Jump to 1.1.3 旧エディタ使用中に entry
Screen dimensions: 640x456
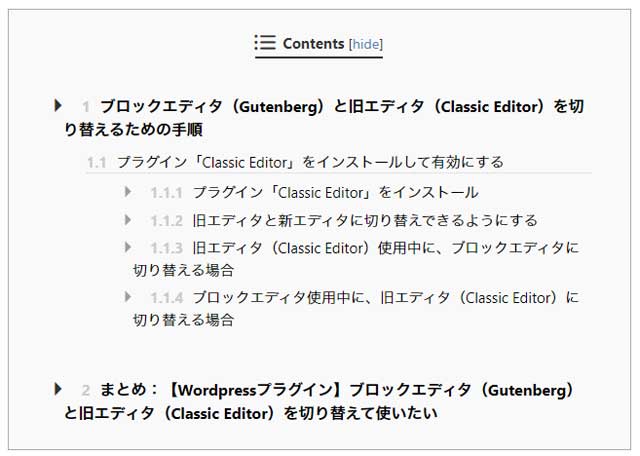coord(356,259)
